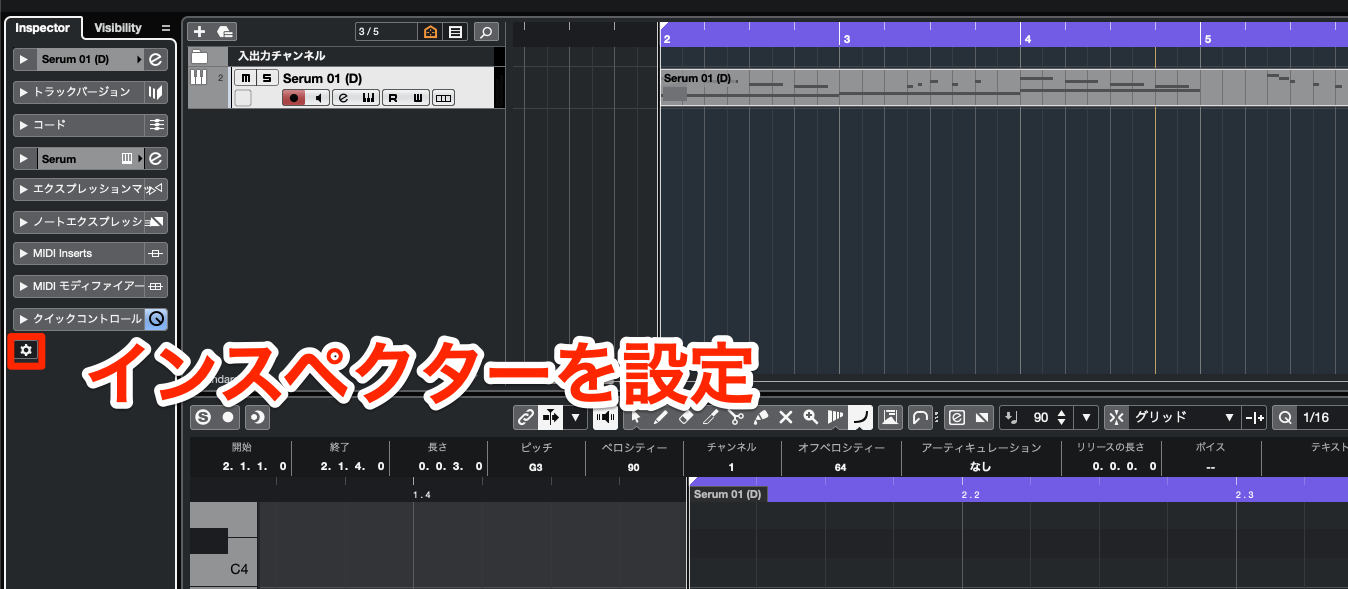Click the 開始 position value 2. 1. 1. 0
Screen dimensions: 1348x589
pos(256,467)
